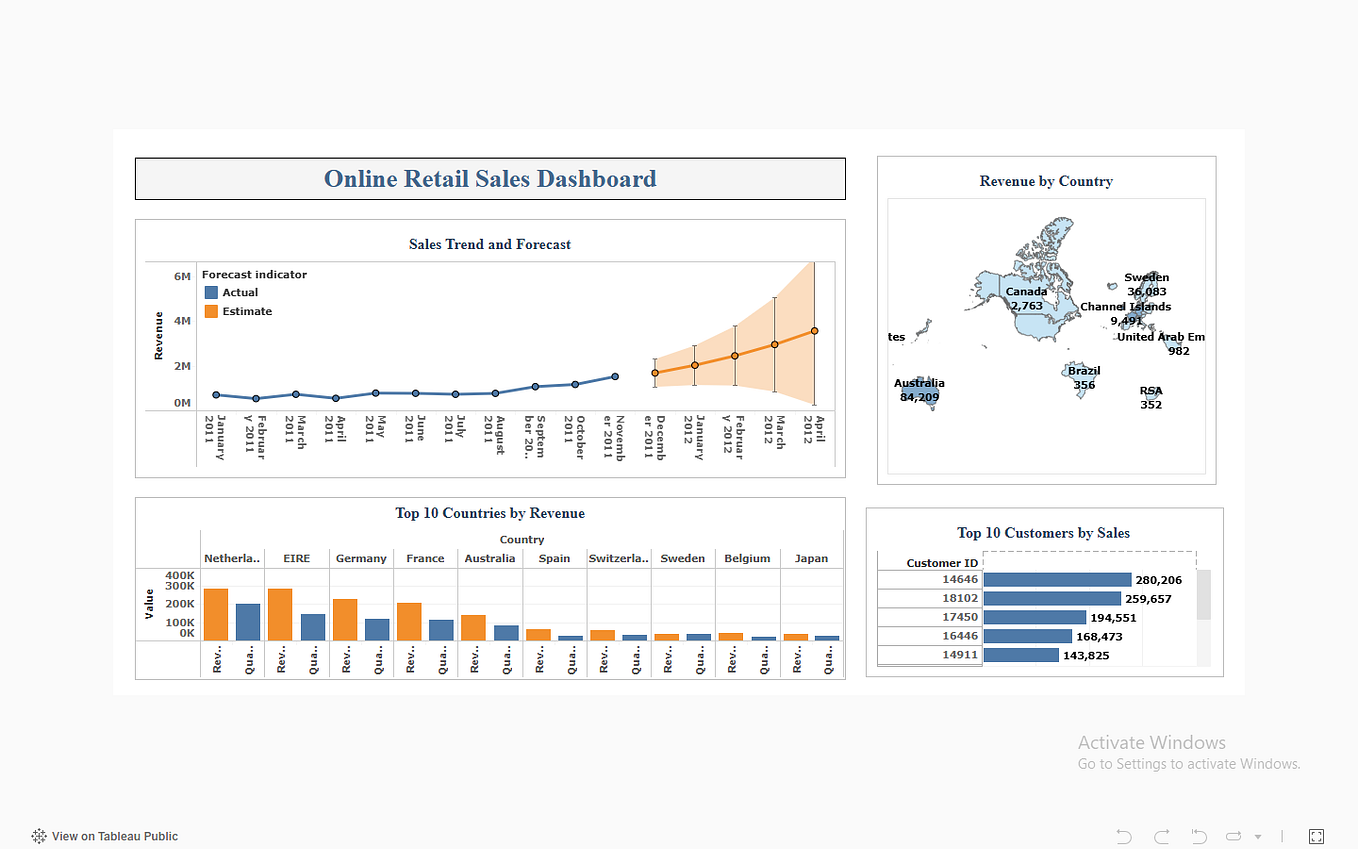Select the November 2011 trend data point
The height and width of the screenshot is (849, 1358).
614,376
